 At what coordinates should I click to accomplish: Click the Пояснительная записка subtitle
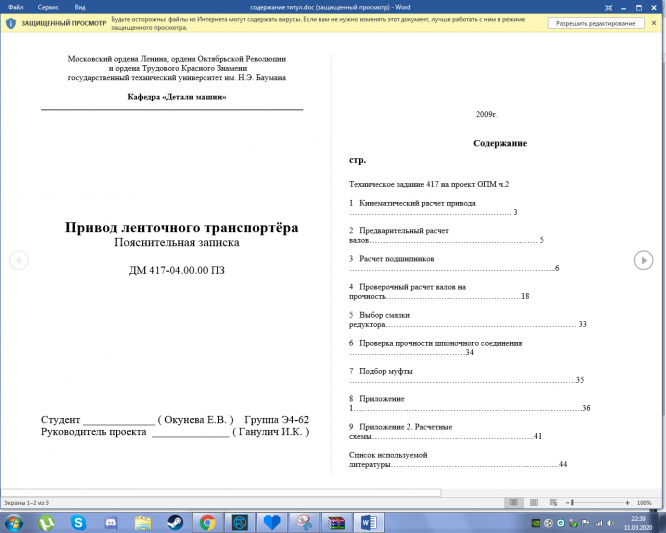click(177, 243)
